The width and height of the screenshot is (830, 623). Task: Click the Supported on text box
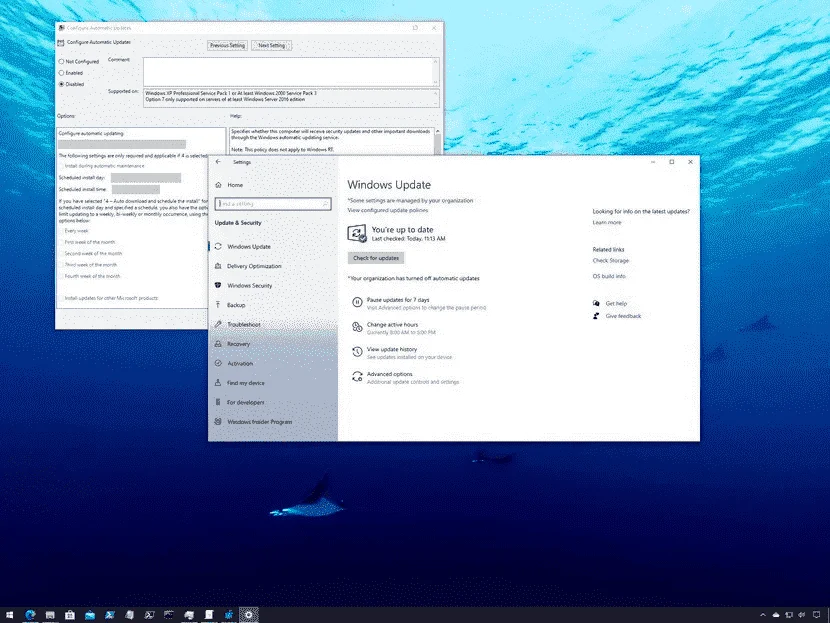[x=291, y=98]
